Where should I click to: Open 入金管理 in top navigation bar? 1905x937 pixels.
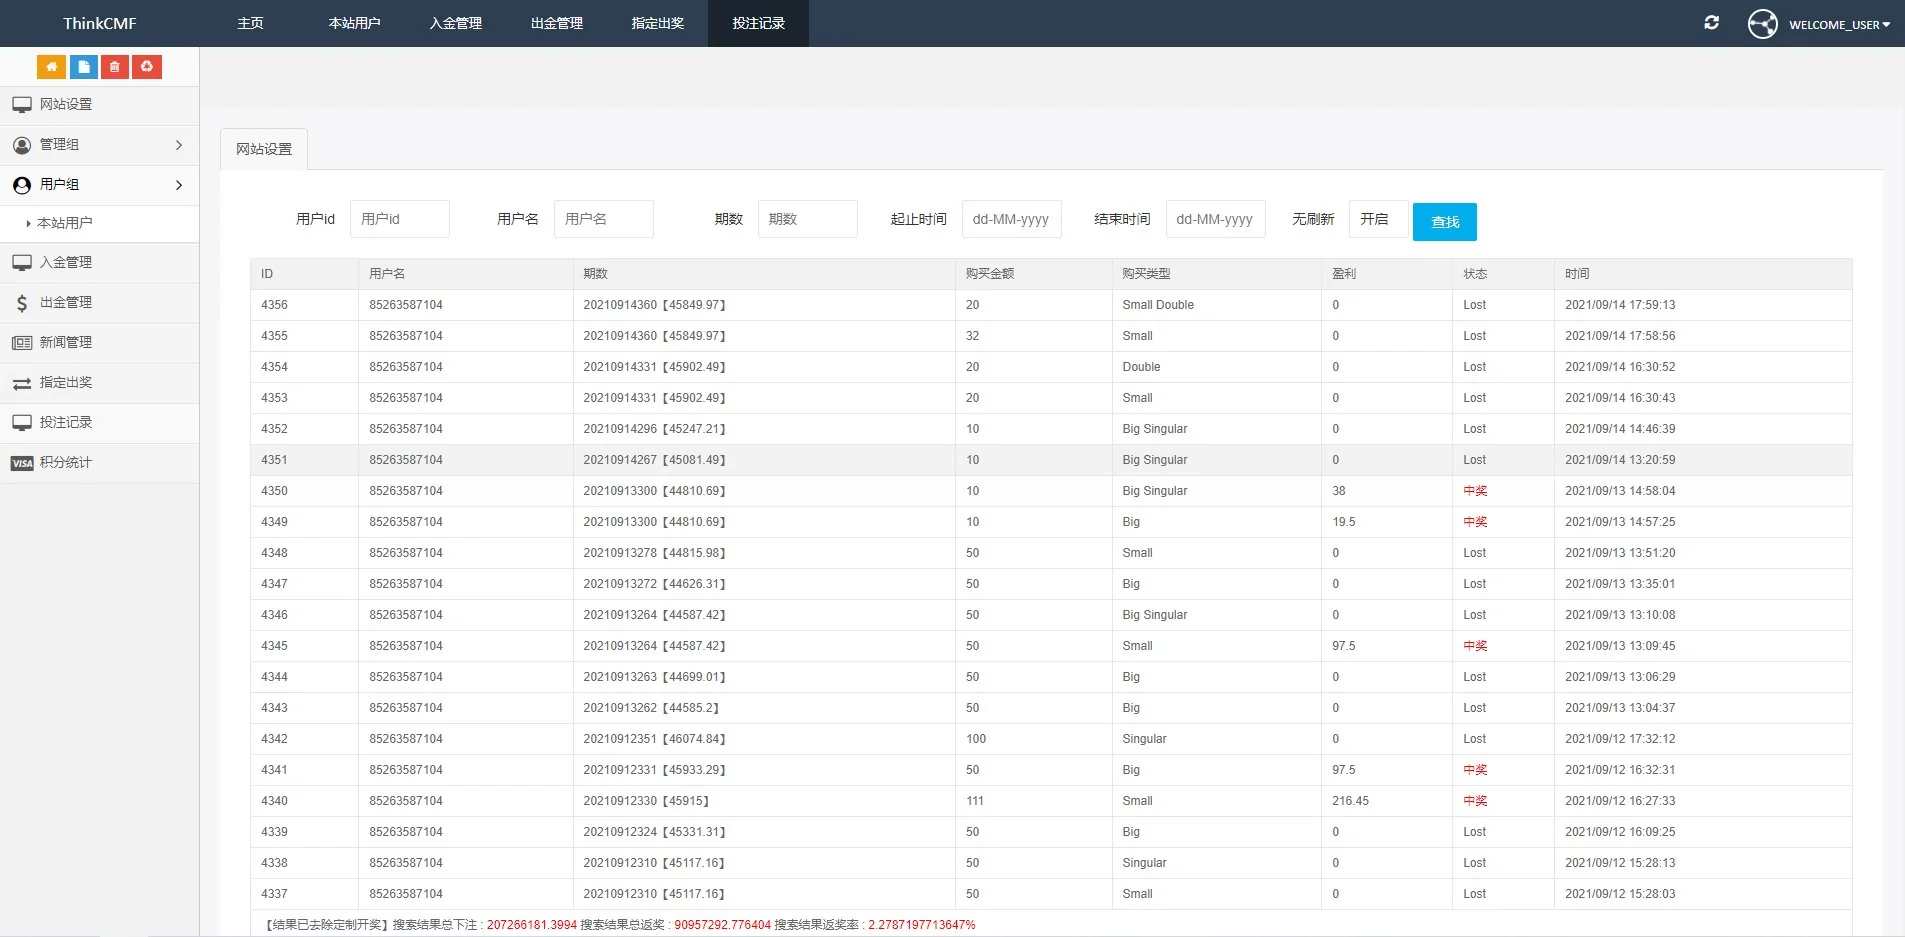point(455,23)
